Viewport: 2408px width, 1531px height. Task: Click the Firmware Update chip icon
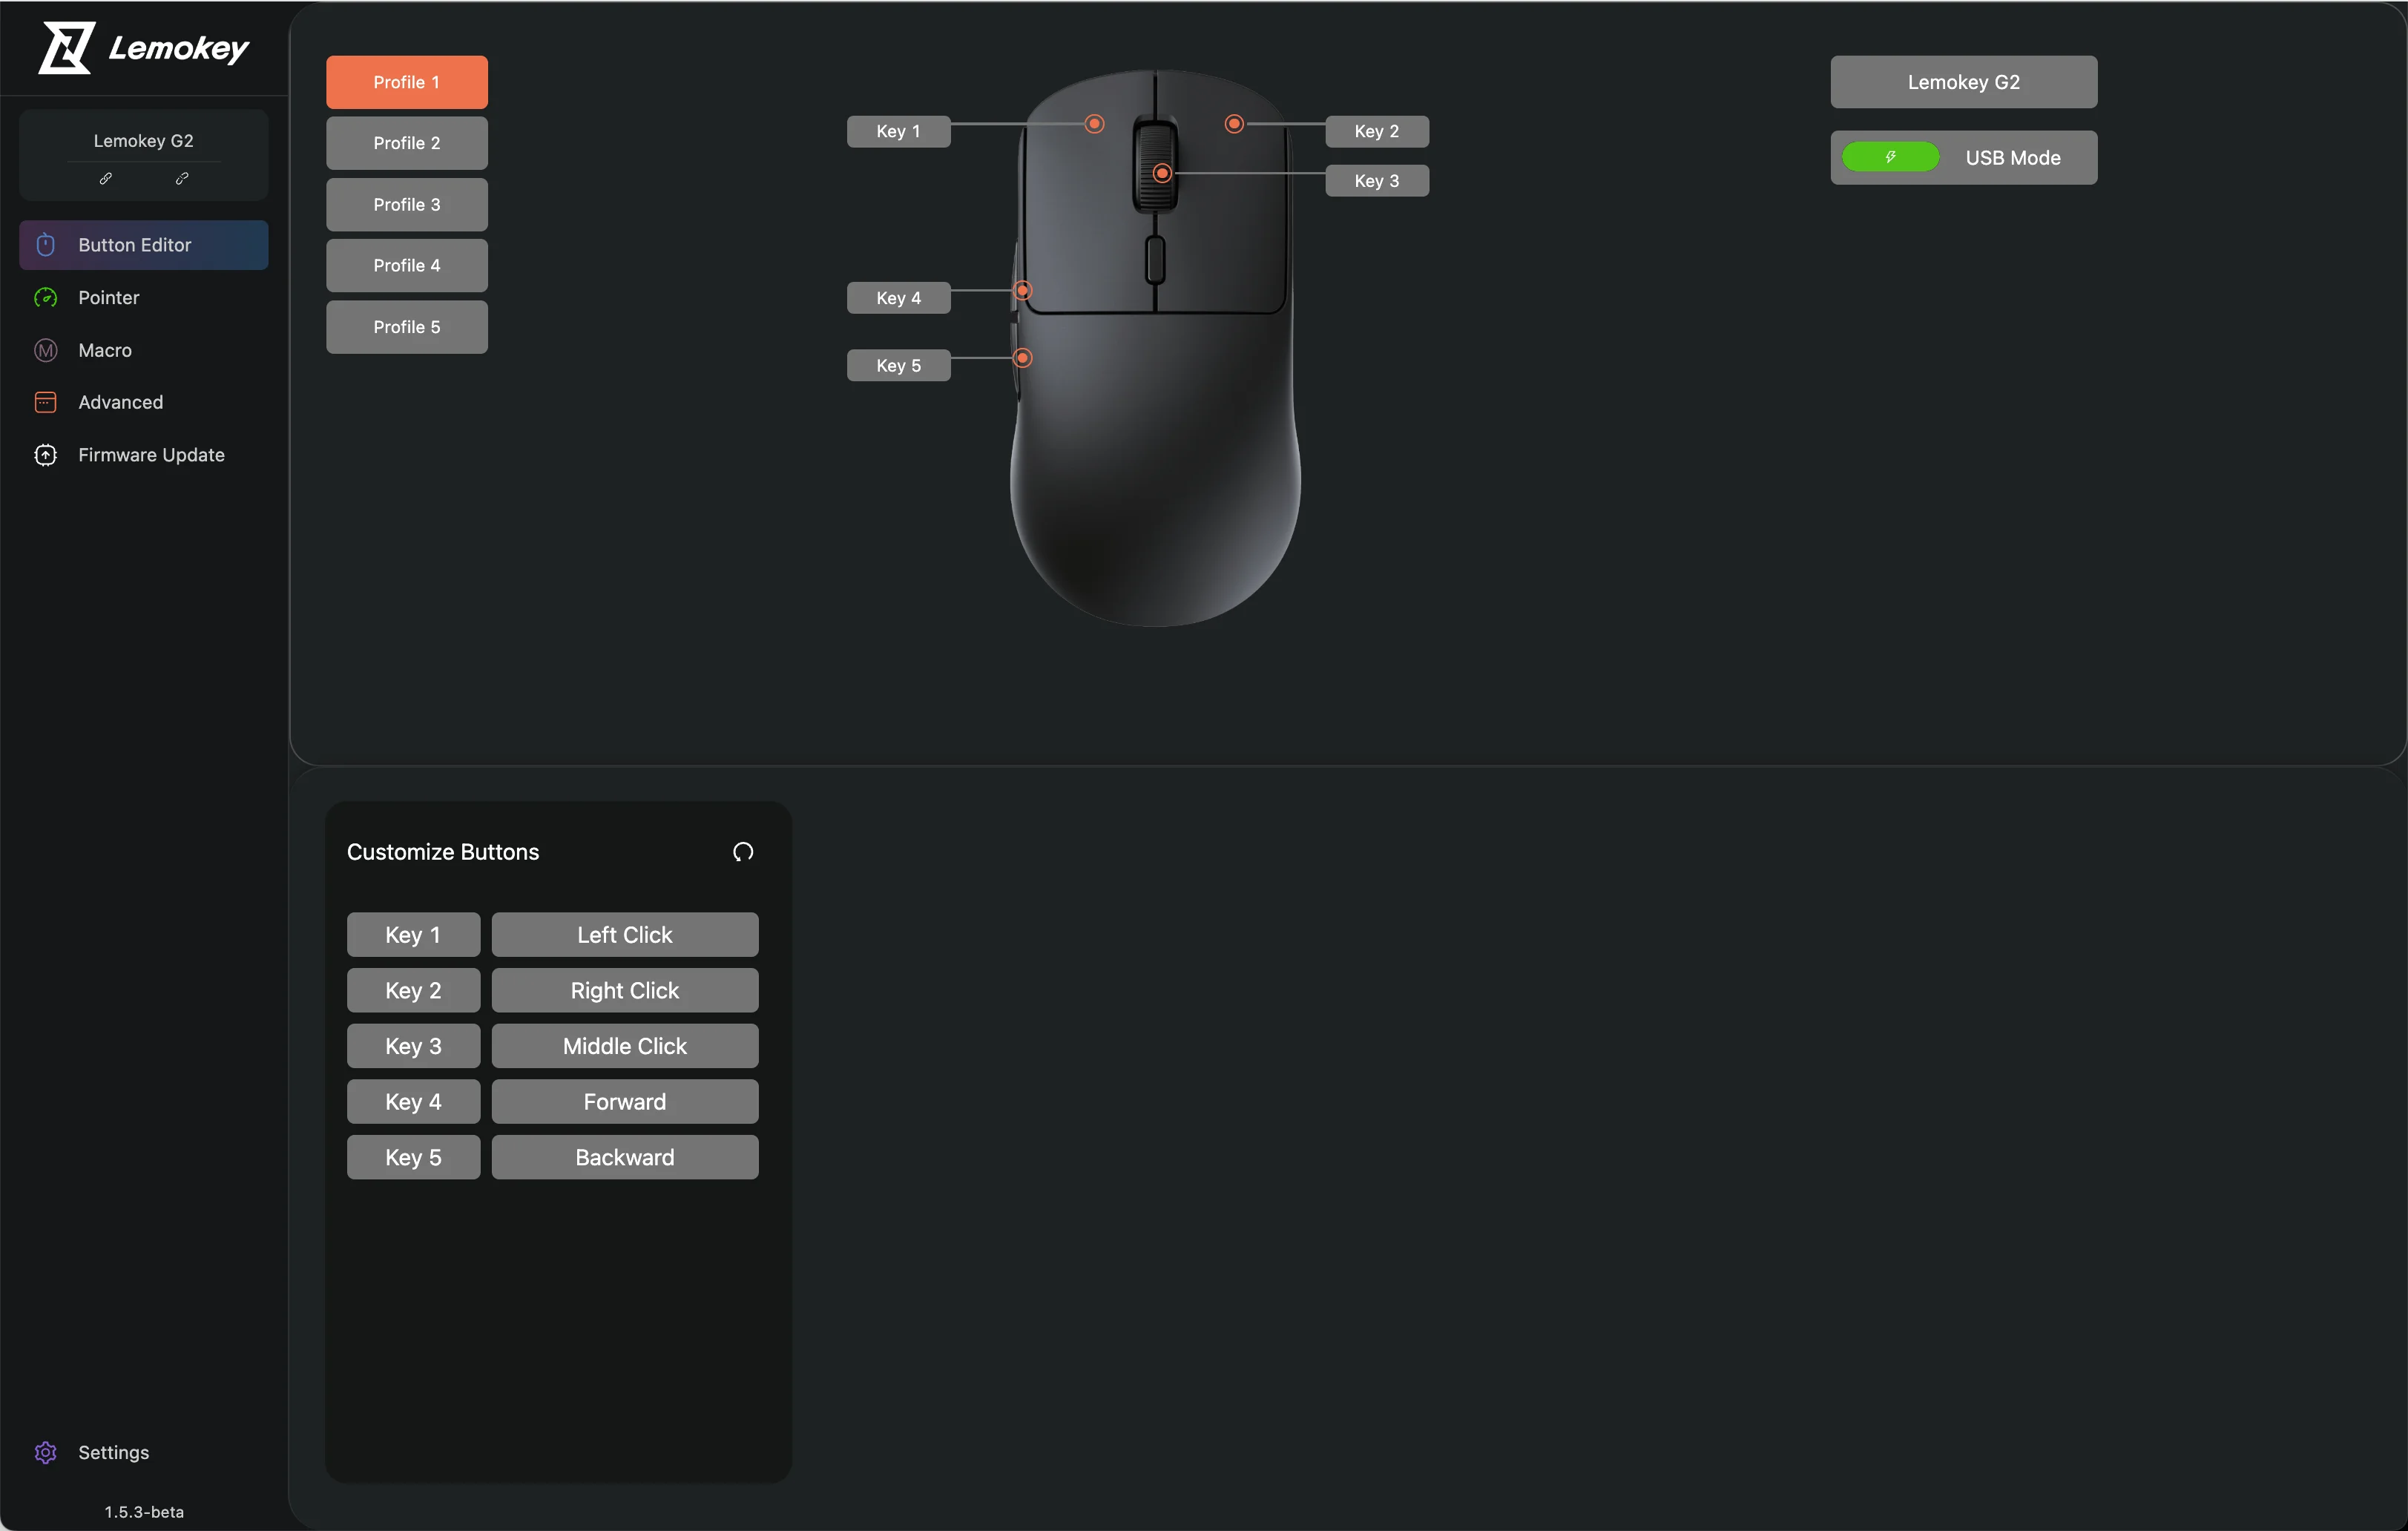coord(46,455)
